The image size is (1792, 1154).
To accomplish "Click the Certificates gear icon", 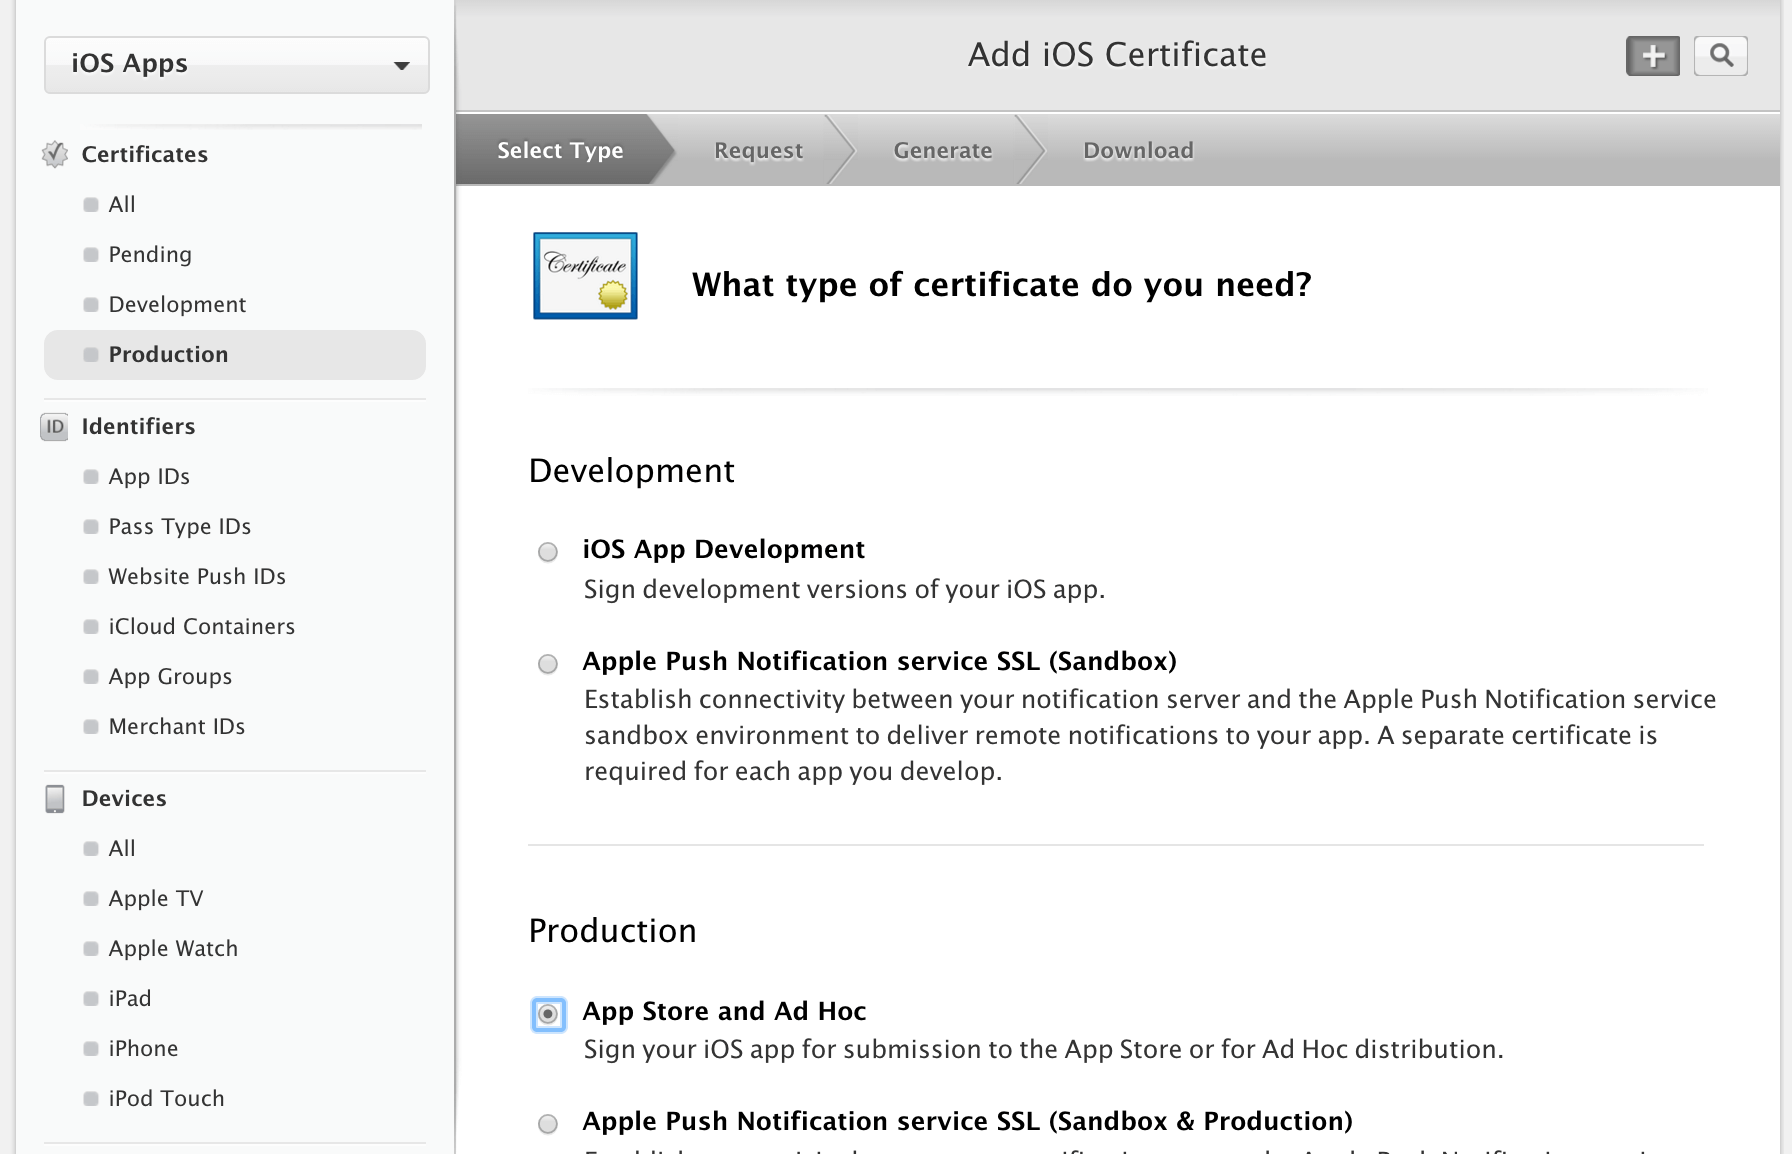I will coord(55,154).
